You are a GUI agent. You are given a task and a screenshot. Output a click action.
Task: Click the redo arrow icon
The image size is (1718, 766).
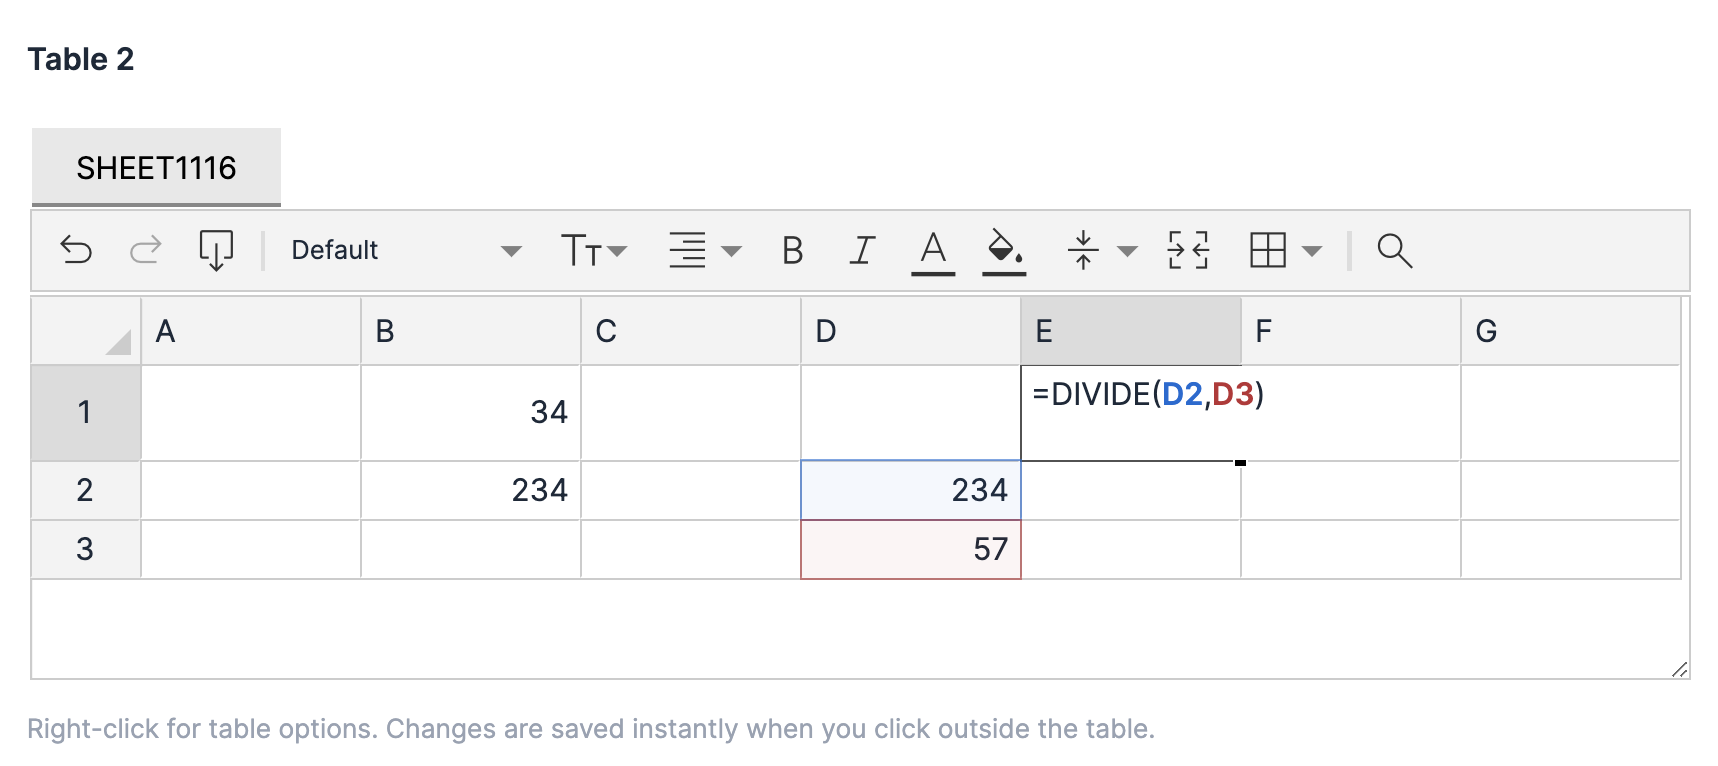click(x=146, y=250)
